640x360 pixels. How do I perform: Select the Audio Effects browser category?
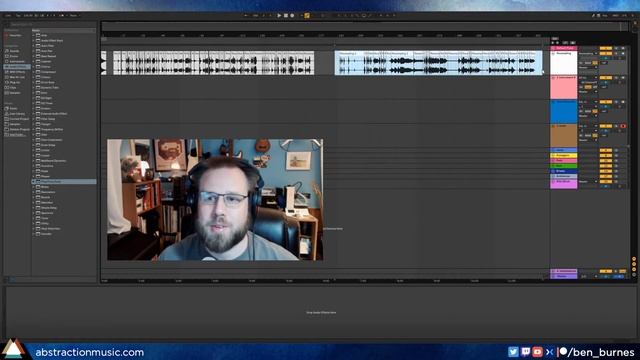coord(16,67)
